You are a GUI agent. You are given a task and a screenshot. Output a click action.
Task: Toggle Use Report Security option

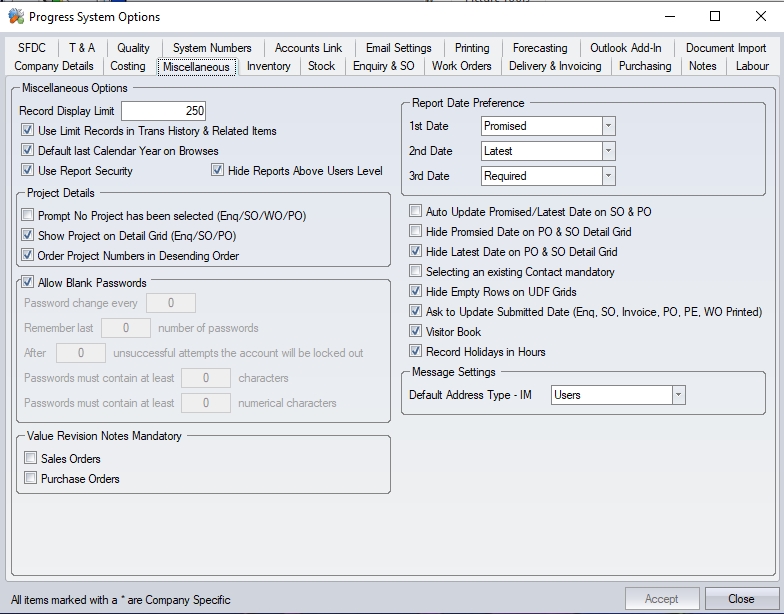coord(28,171)
